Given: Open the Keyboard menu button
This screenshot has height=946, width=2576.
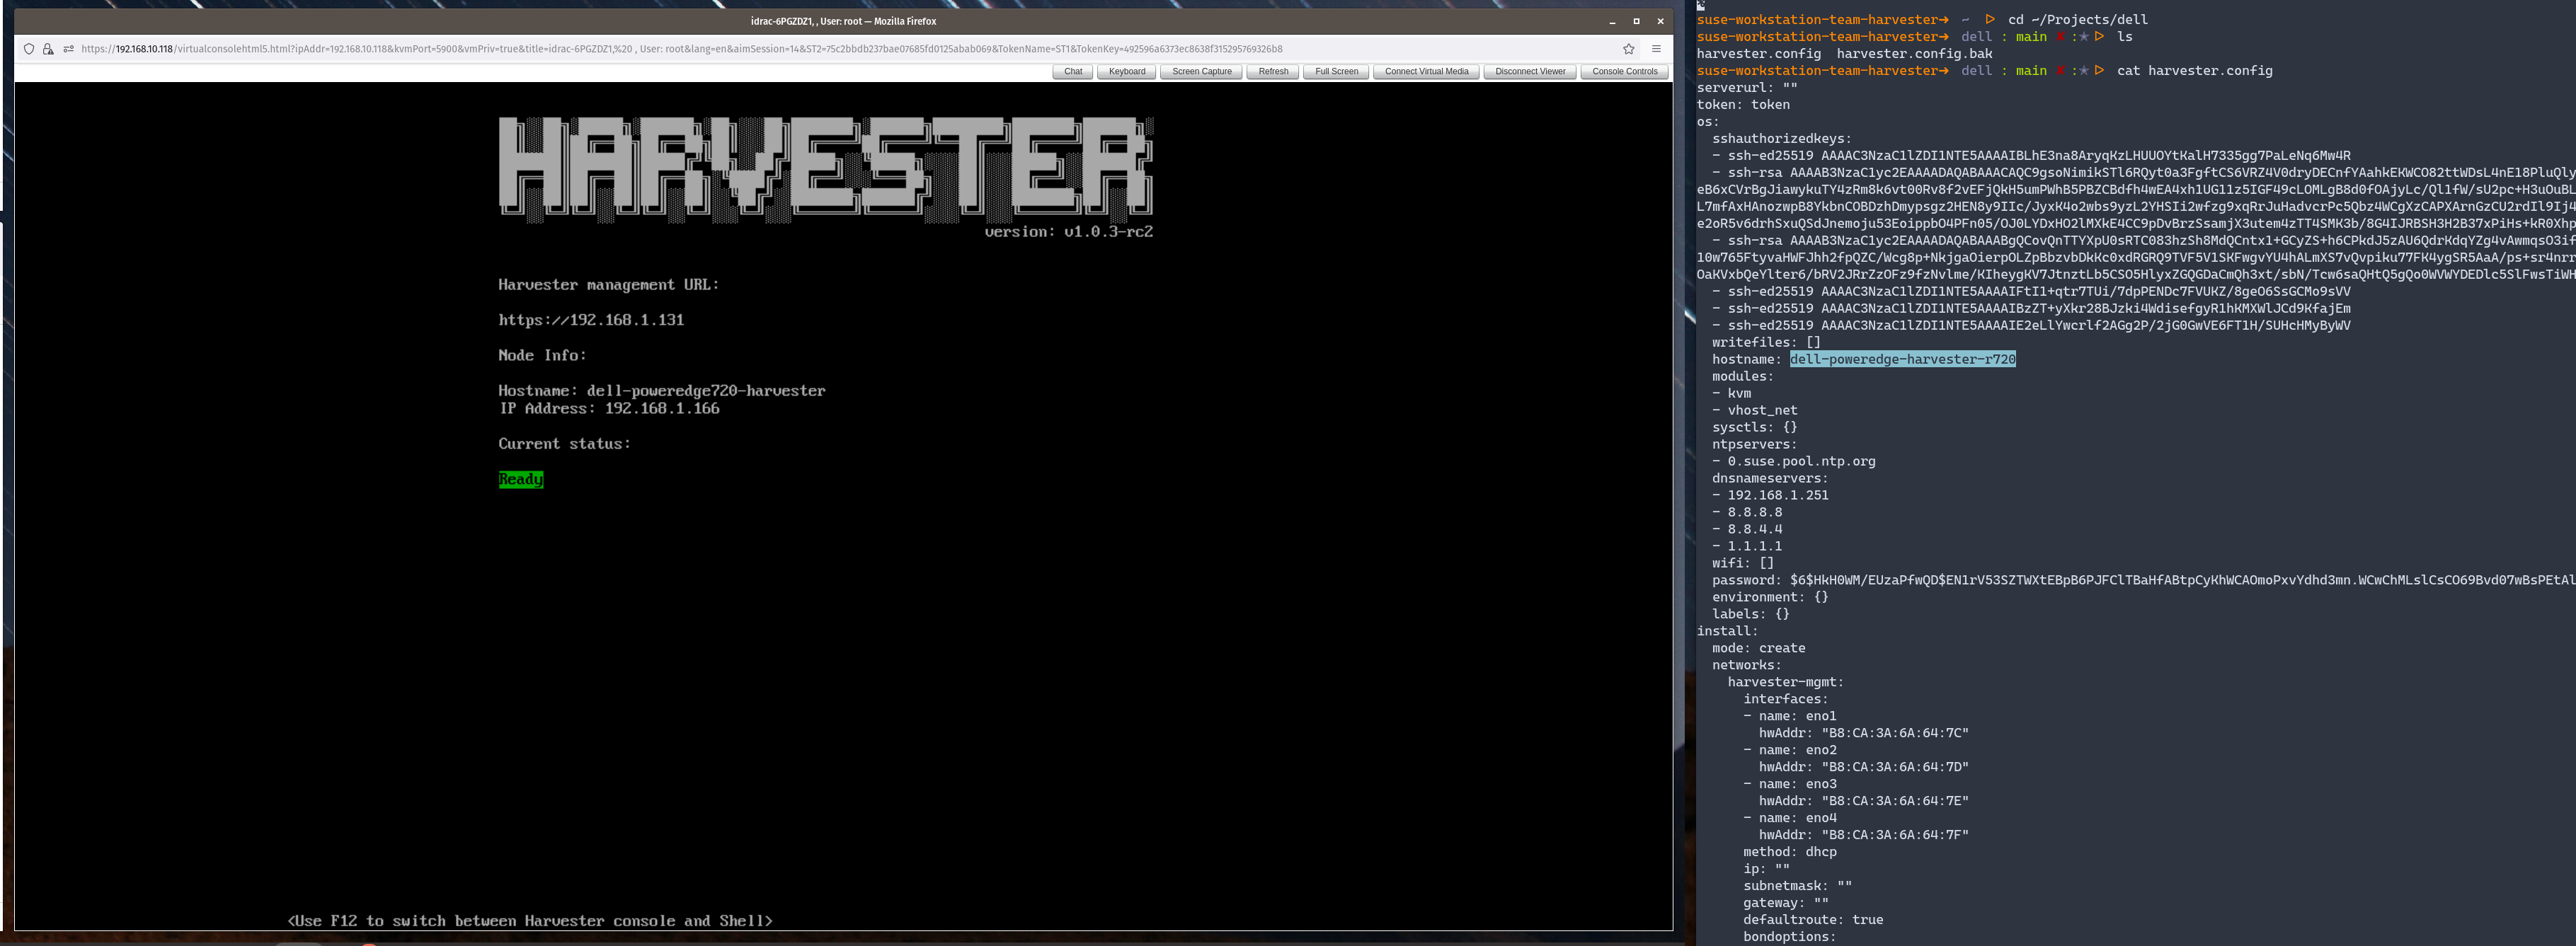Looking at the screenshot, I should (x=1126, y=72).
